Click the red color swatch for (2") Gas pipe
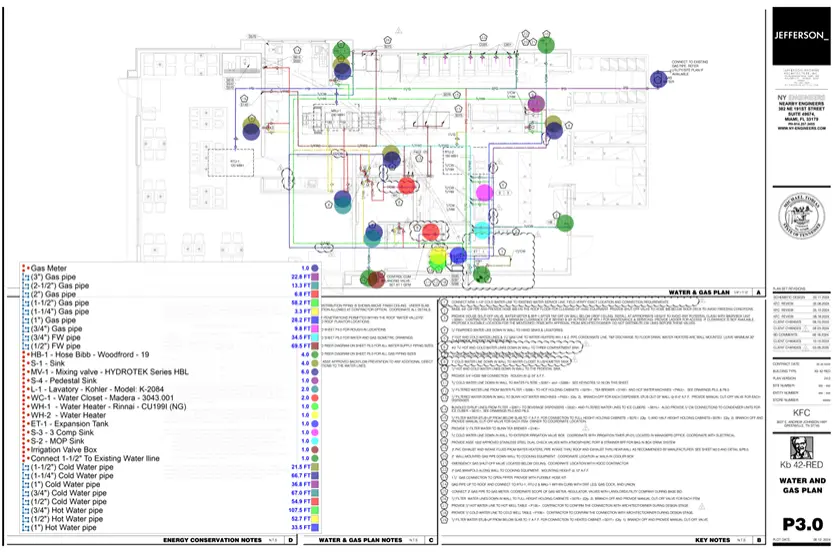The width and height of the screenshot is (839, 552). click(315, 294)
